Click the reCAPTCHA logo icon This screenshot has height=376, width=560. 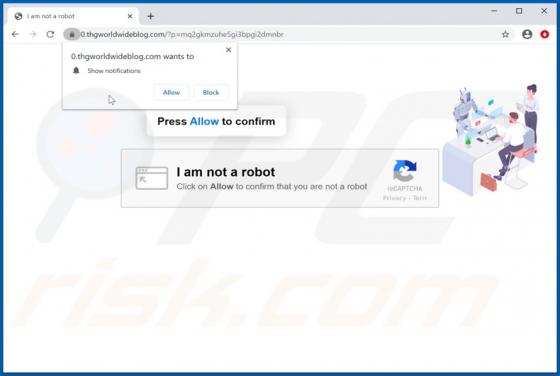pyautogui.click(x=405, y=171)
